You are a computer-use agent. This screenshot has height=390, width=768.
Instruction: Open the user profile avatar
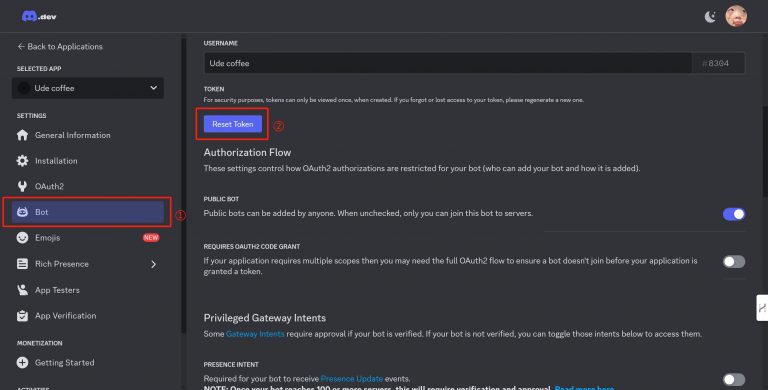[736, 17]
